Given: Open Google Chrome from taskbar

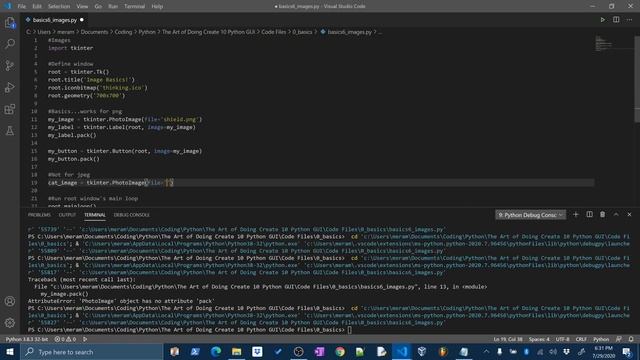Looking at the screenshot, I should 340,352.
